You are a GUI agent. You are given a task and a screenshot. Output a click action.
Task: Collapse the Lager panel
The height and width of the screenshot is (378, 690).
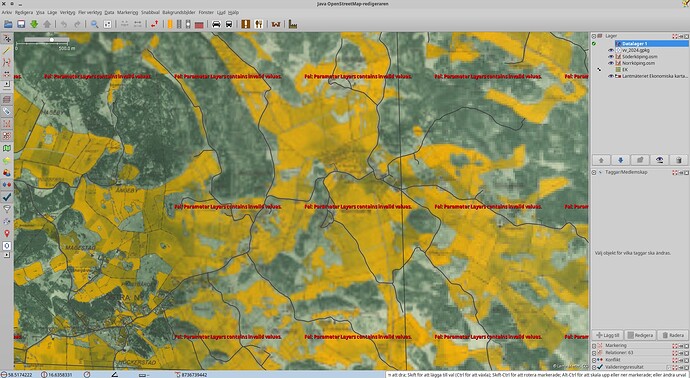click(594, 36)
